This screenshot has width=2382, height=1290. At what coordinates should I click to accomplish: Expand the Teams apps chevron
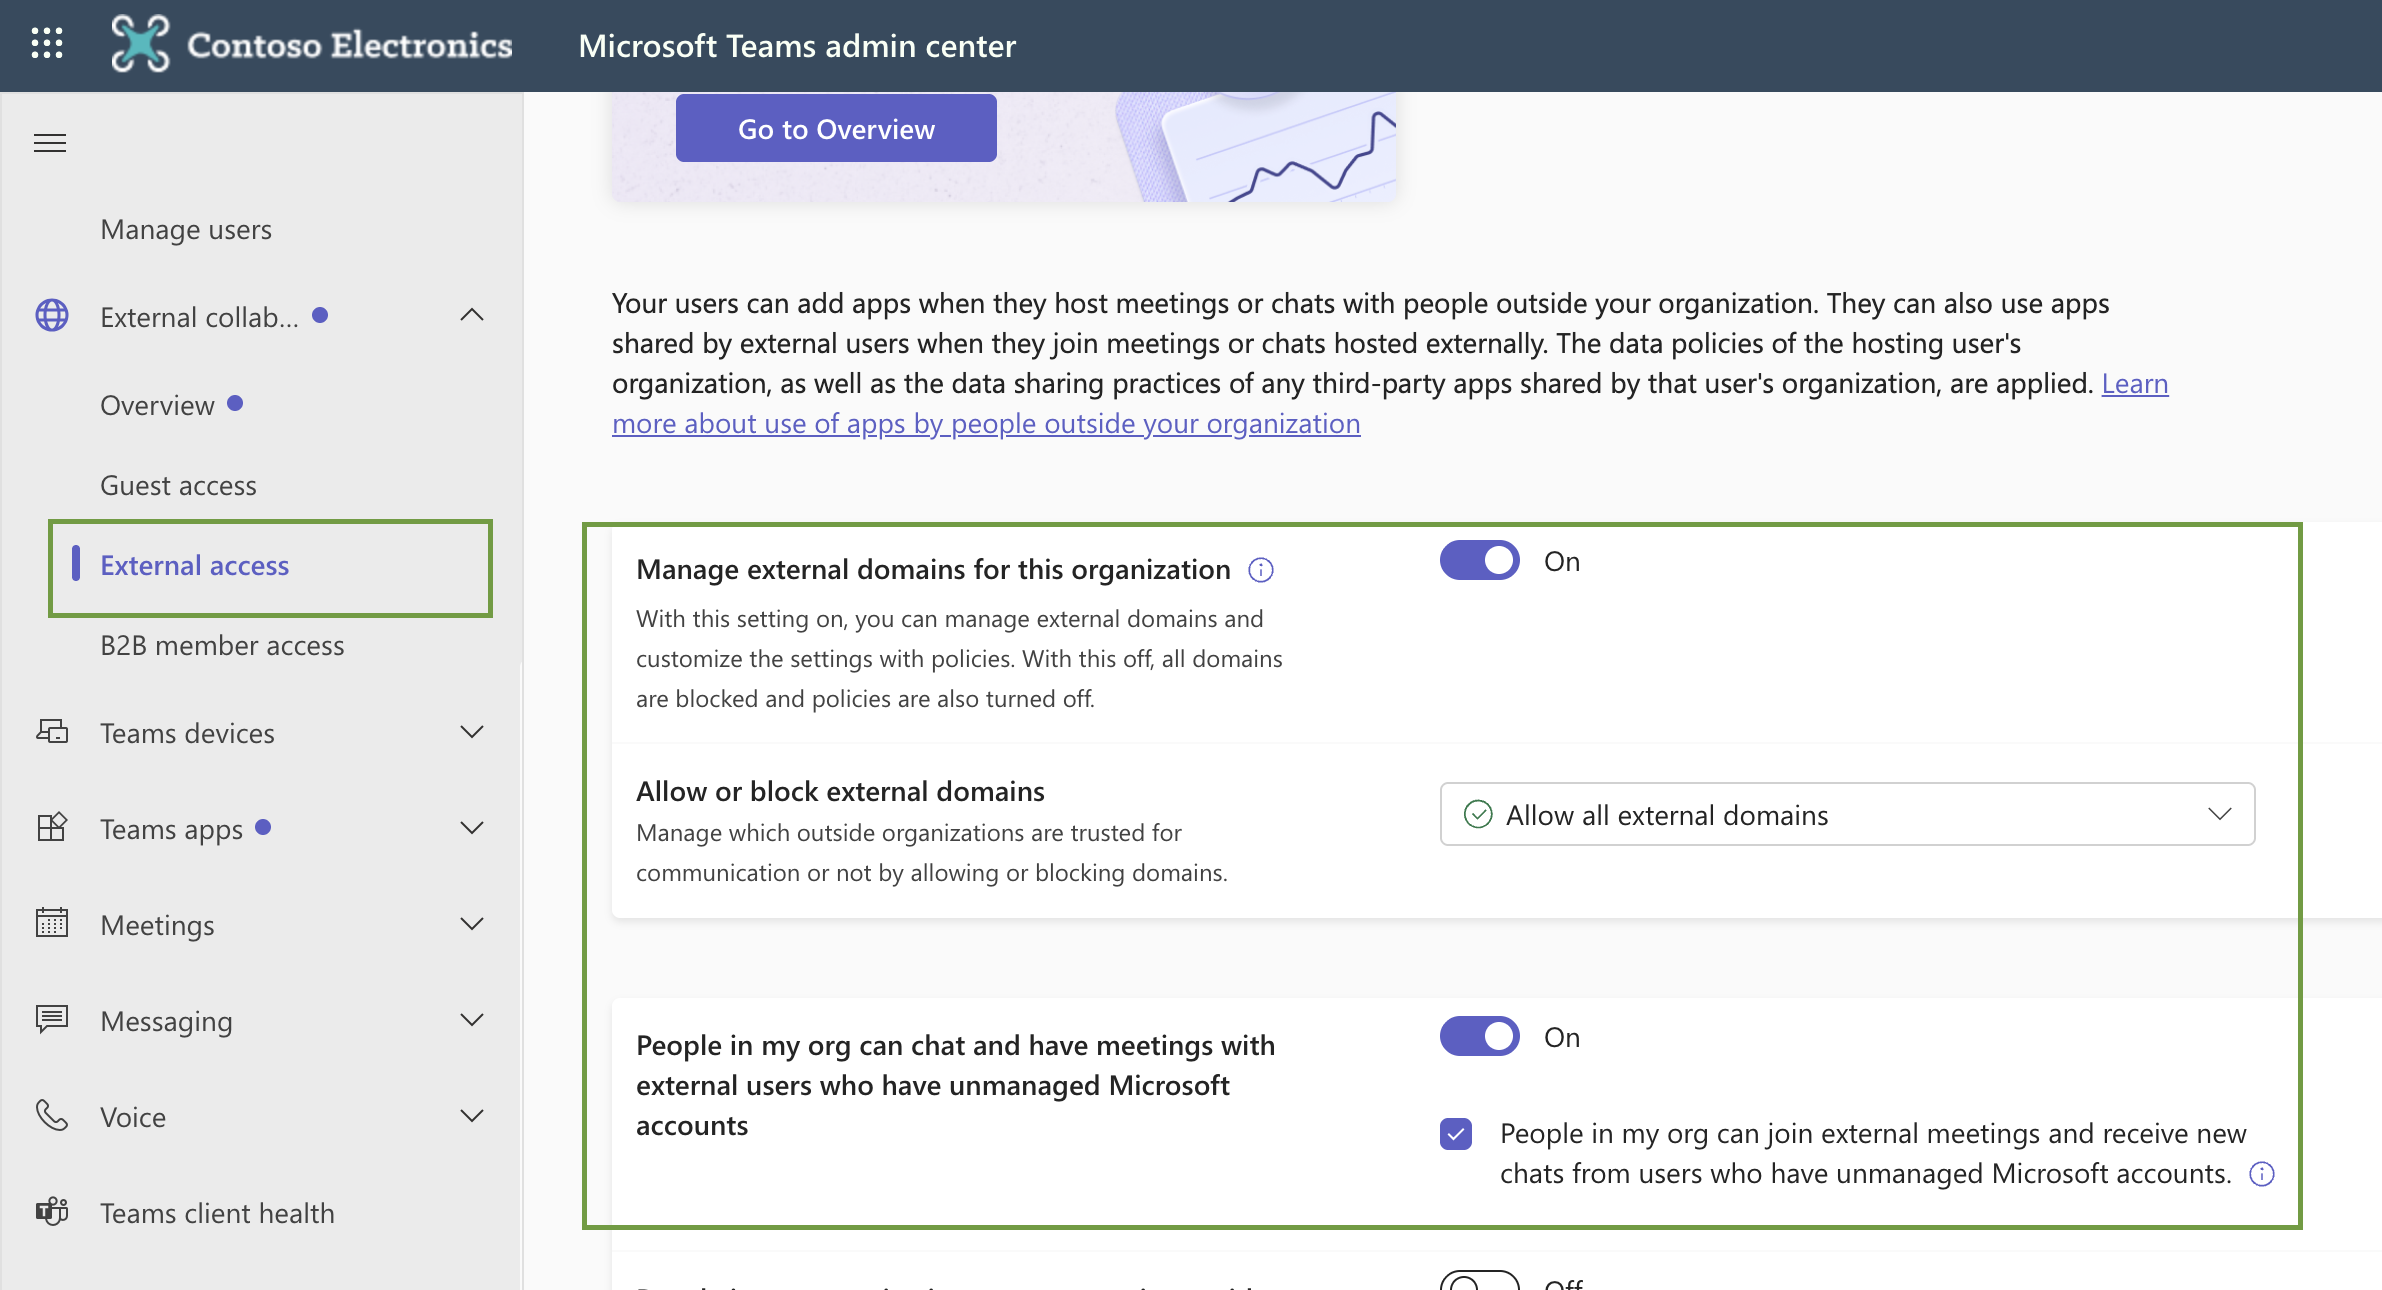[x=472, y=828]
